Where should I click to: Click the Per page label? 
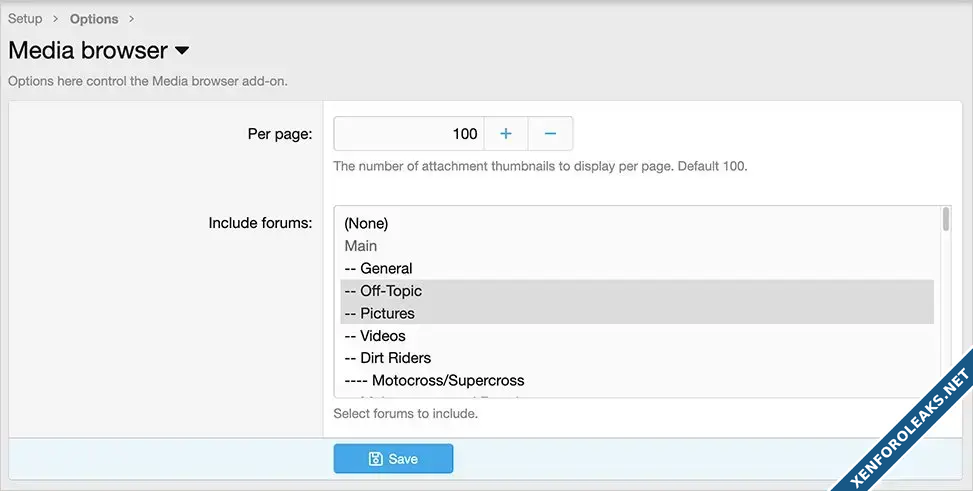pyautogui.click(x=280, y=134)
